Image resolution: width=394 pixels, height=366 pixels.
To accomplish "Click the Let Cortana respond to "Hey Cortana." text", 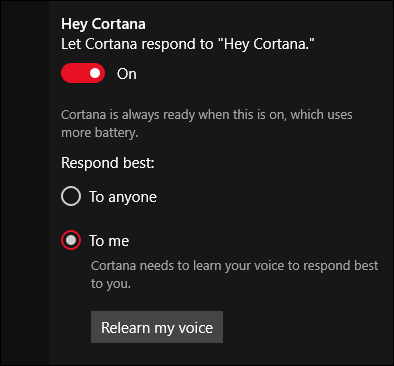I will [x=188, y=44].
